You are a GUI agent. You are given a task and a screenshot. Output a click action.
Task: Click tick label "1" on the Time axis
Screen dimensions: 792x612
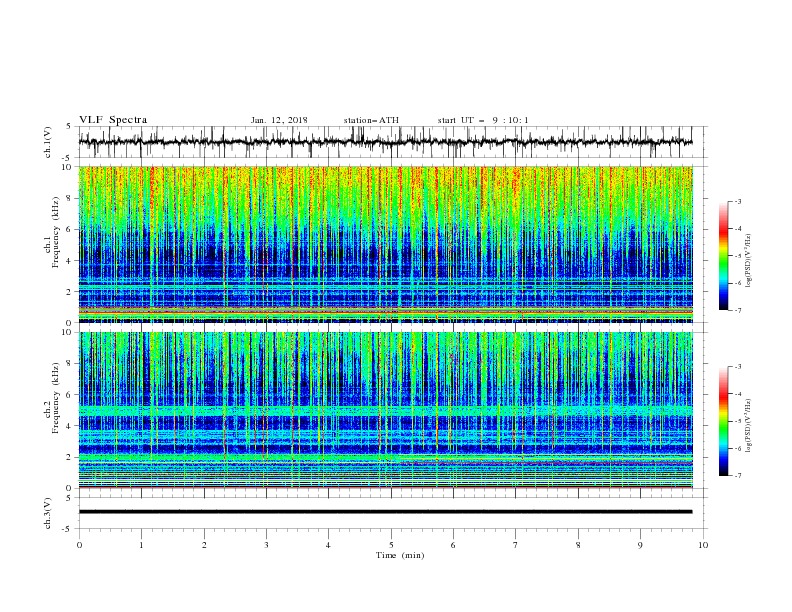click(x=141, y=545)
